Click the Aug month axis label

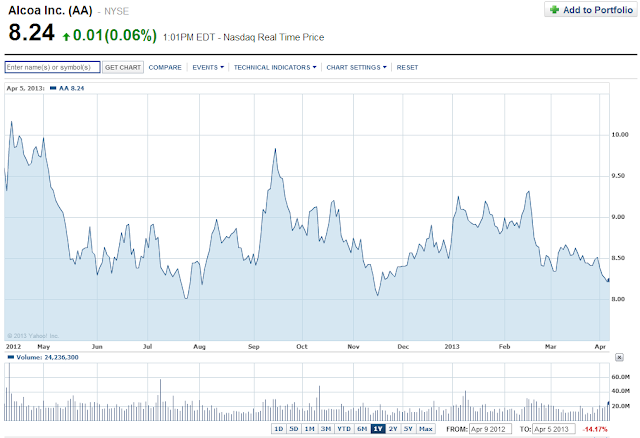pos(199,346)
